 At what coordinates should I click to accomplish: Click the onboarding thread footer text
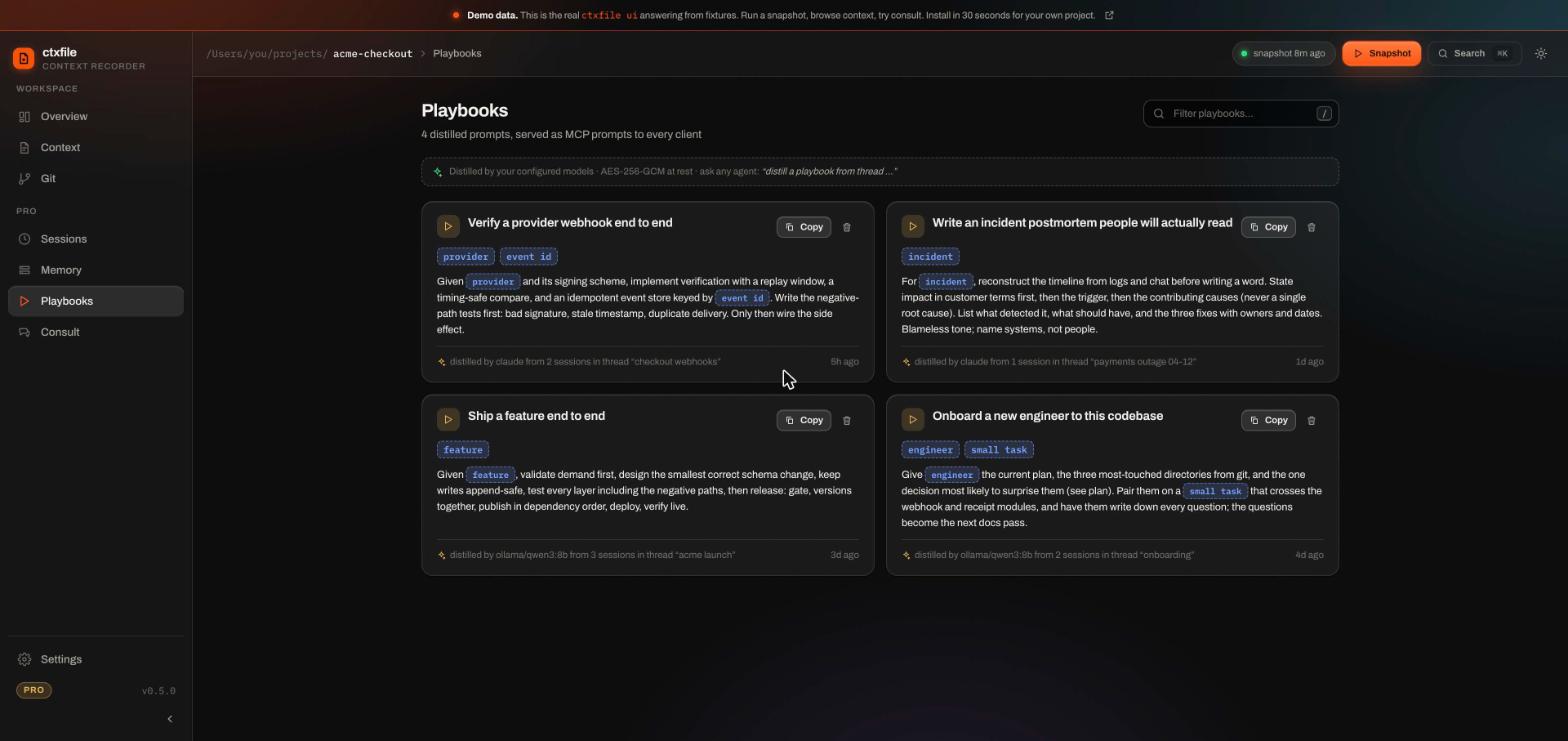(1054, 555)
